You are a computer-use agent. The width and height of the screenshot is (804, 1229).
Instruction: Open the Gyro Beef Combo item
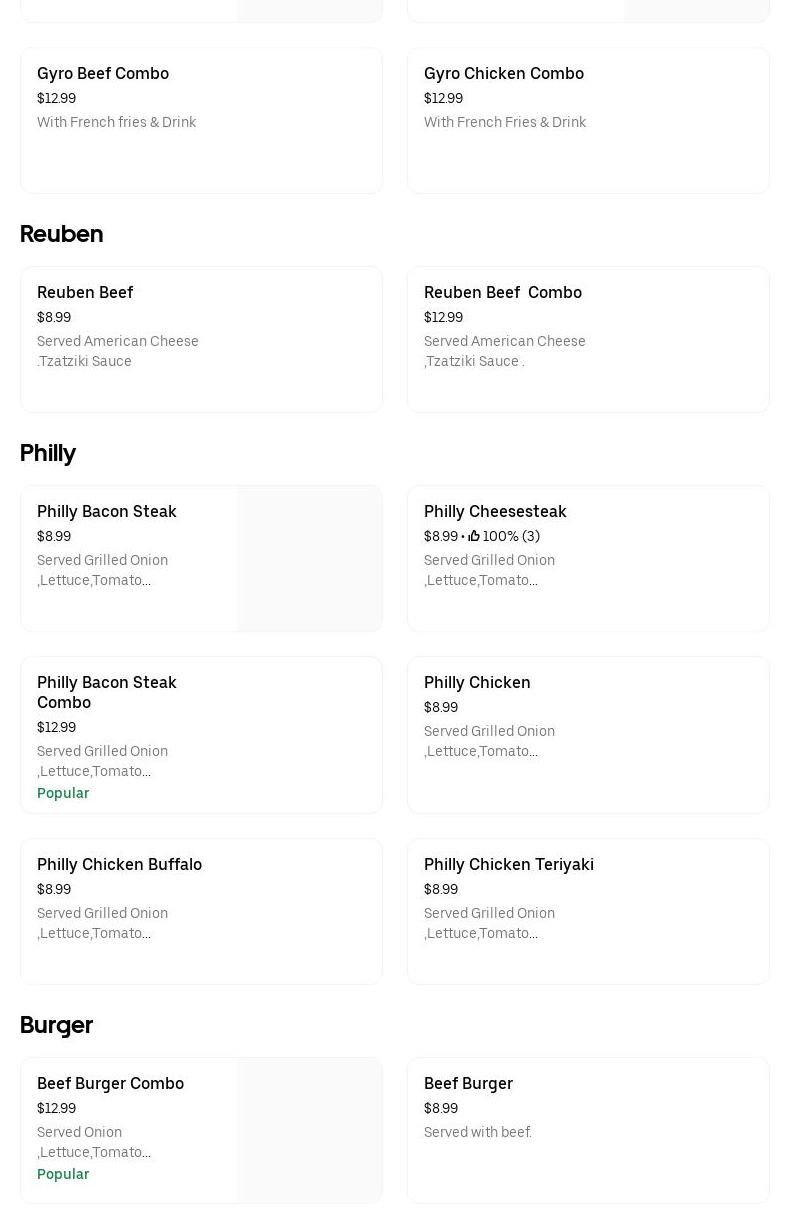(103, 73)
